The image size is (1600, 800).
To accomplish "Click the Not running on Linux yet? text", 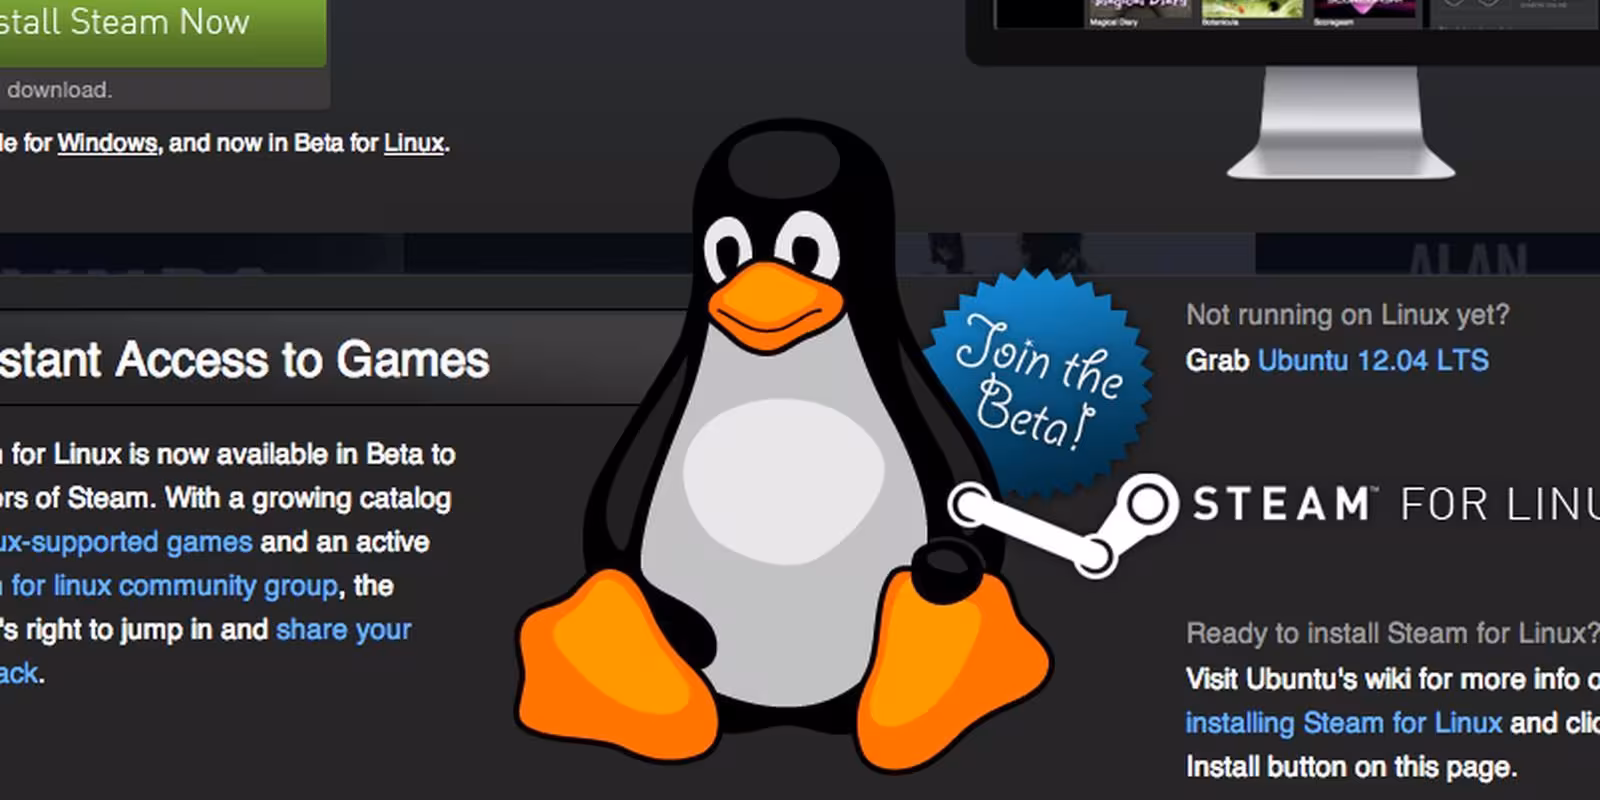I will 1347,315.
